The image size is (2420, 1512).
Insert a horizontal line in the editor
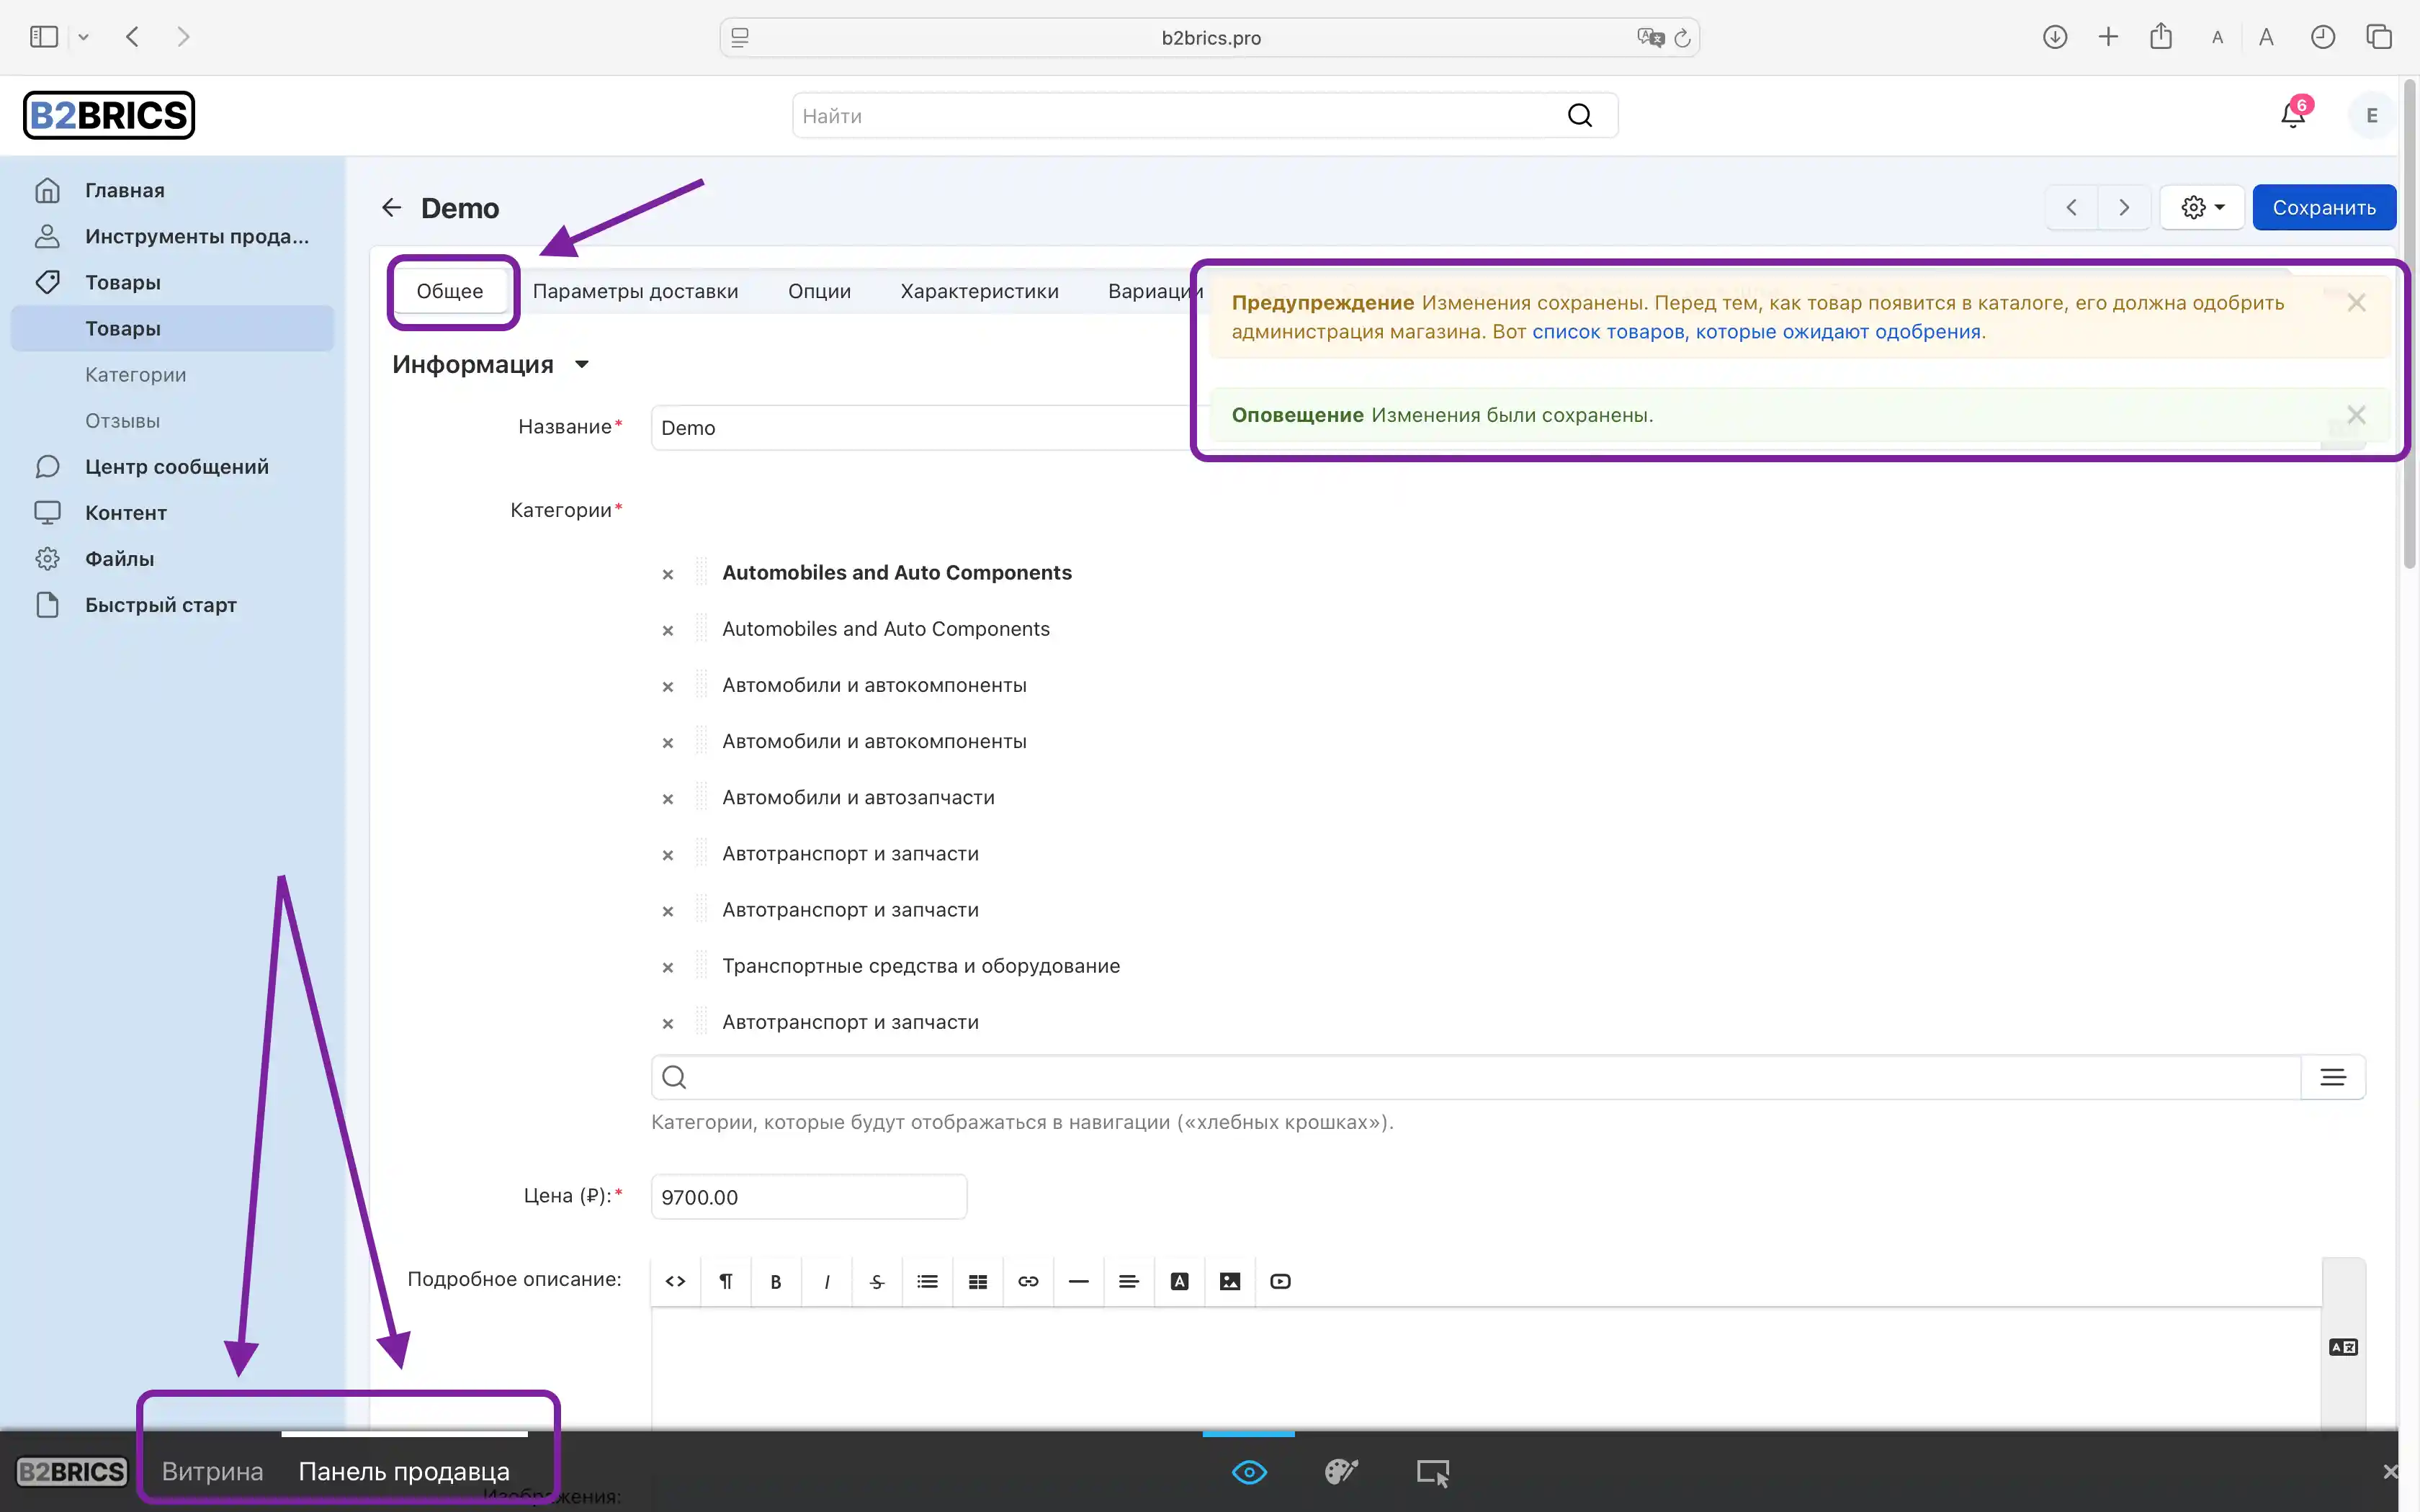pos(1078,1281)
